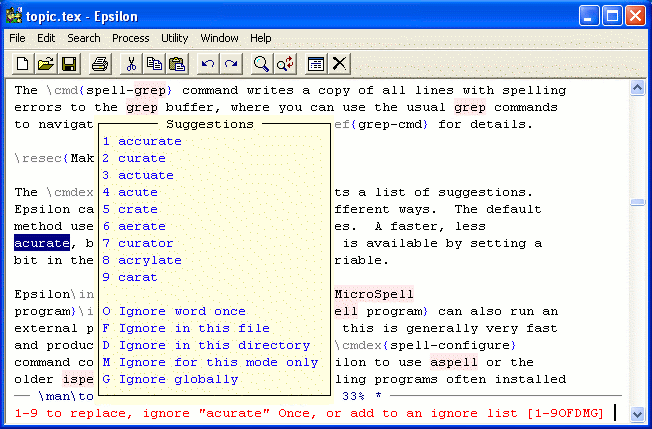Open search with the magnifying glass icon
The width and height of the screenshot is (652, 429).
point(261,64)
